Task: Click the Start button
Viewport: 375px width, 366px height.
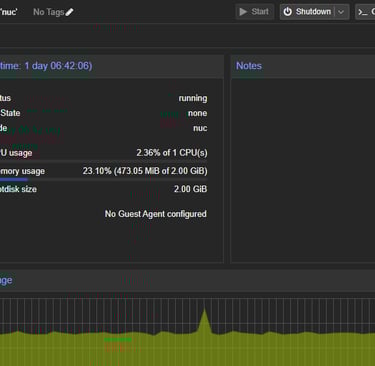Action: [255, 12]
